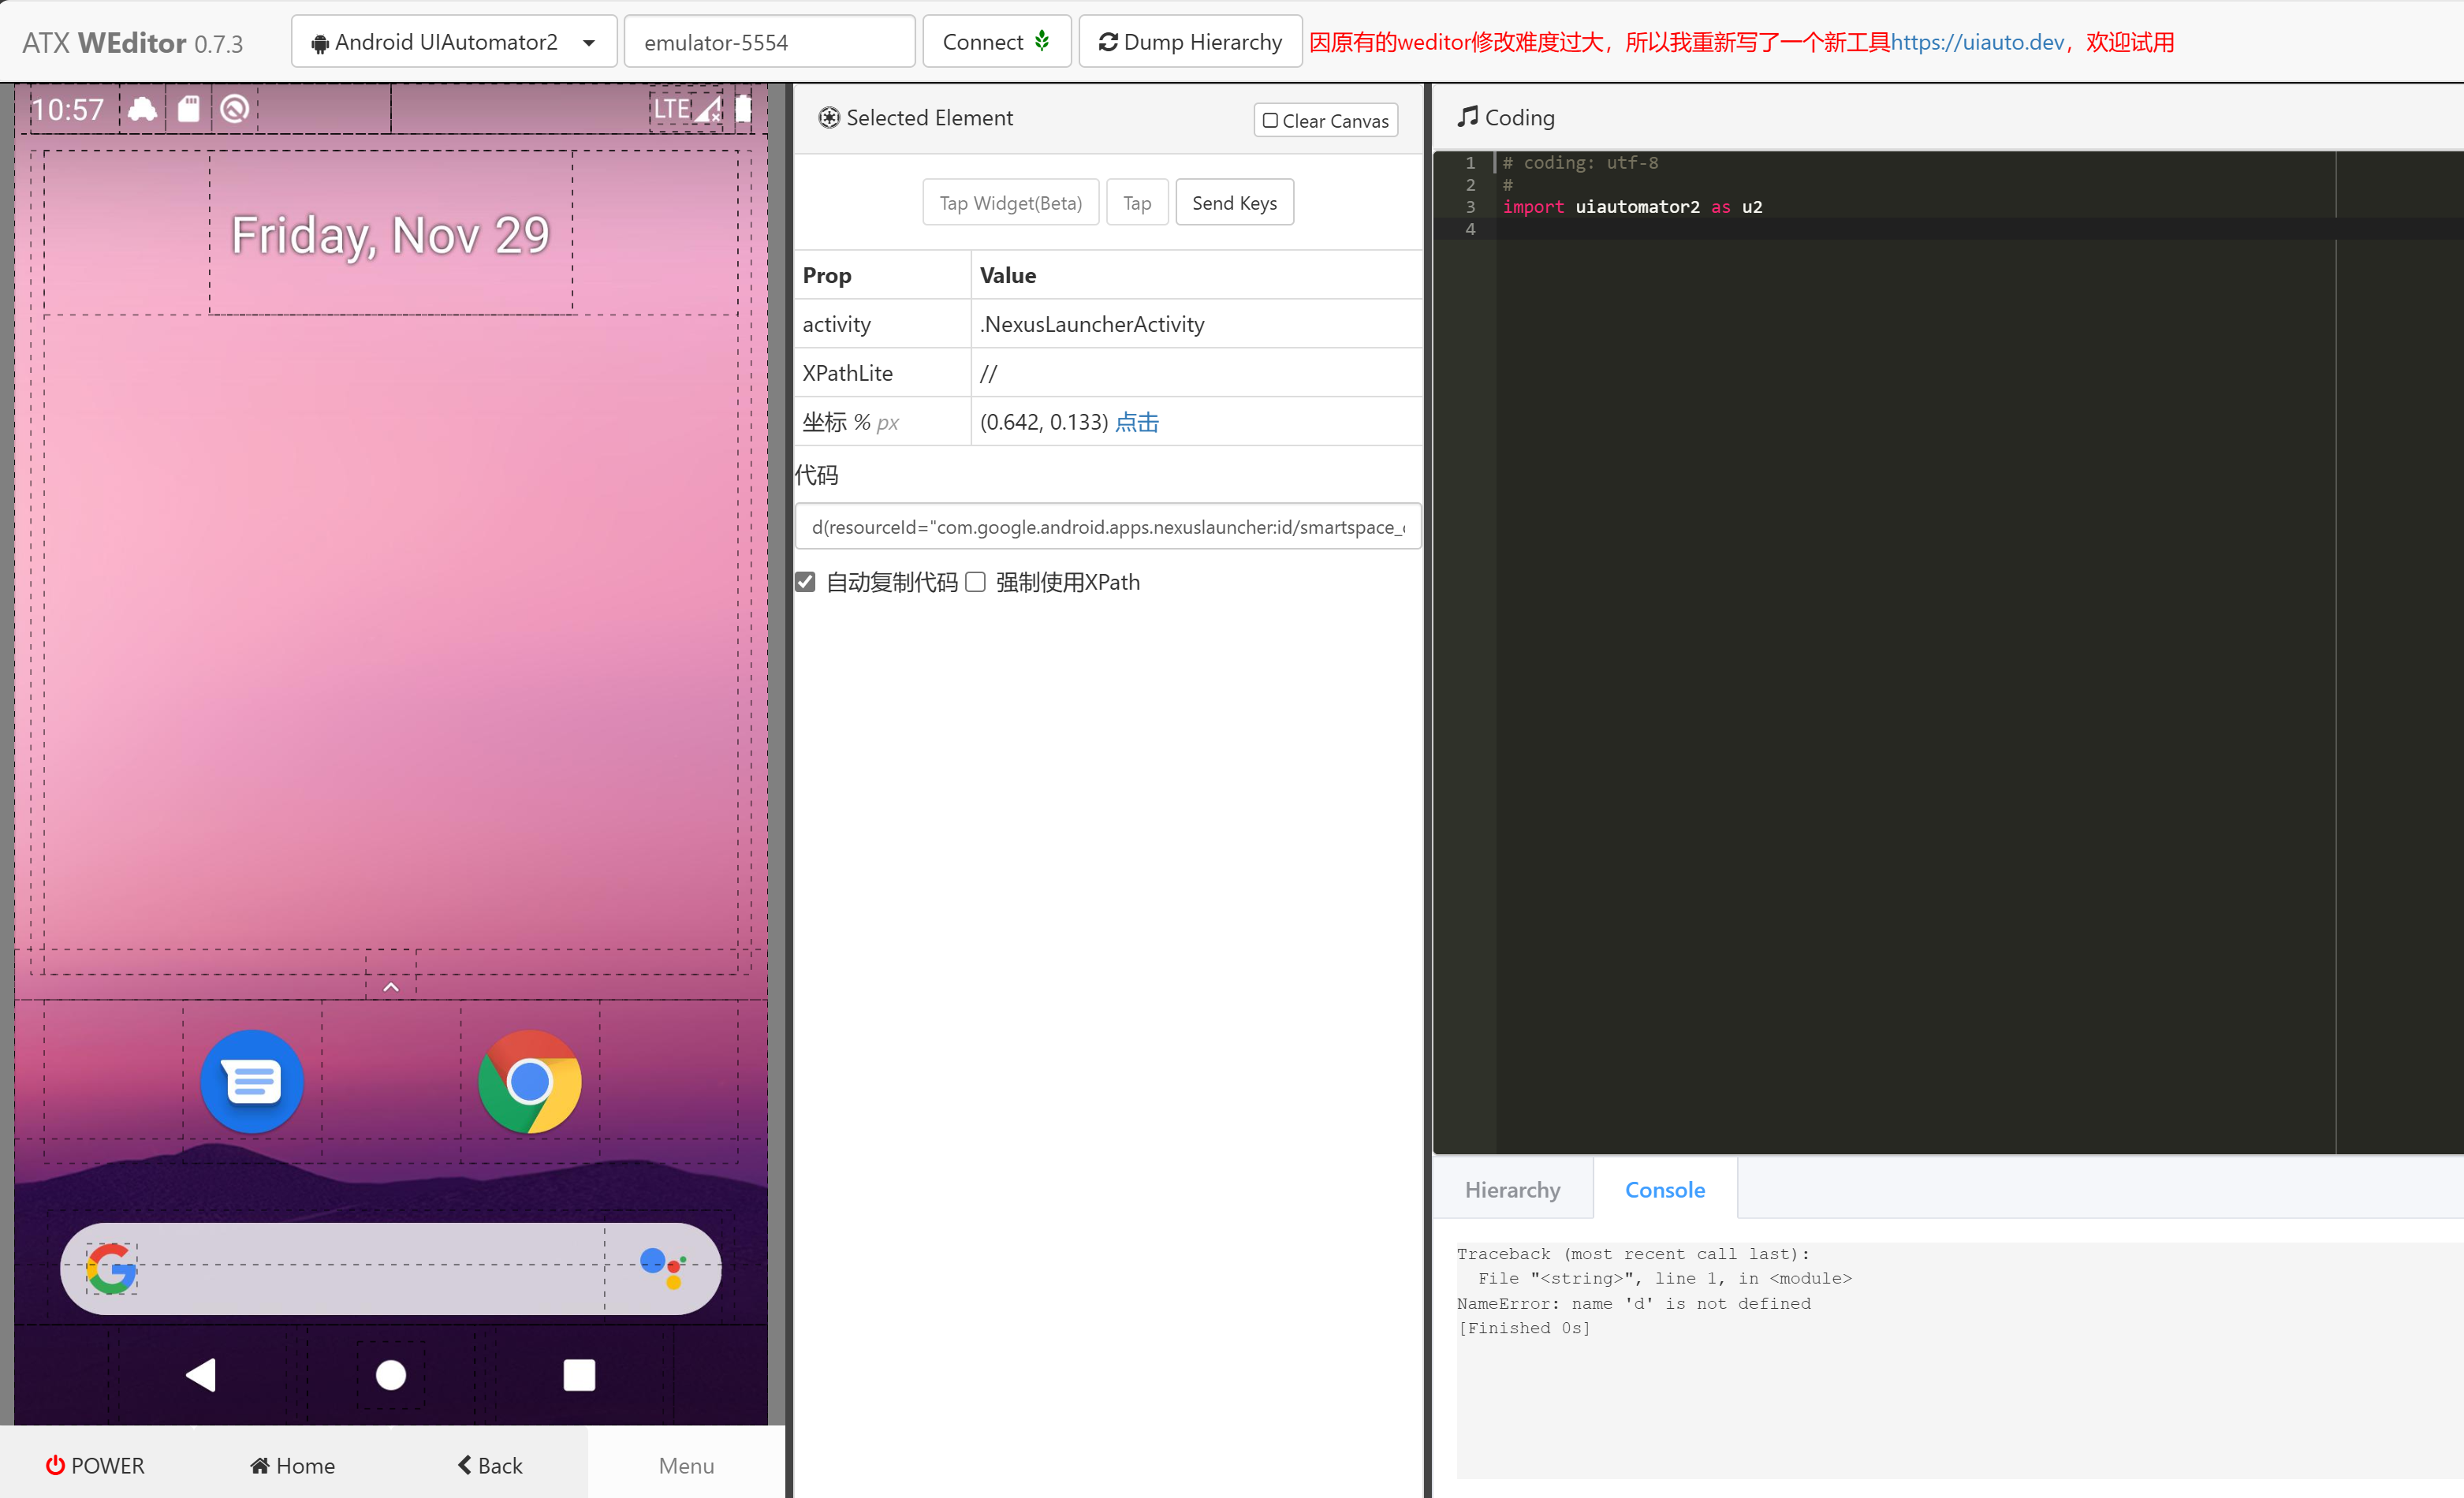The image size is (2464, 1498).
Task: Click the 点击 coordinate link
Action: [1137, 422]
